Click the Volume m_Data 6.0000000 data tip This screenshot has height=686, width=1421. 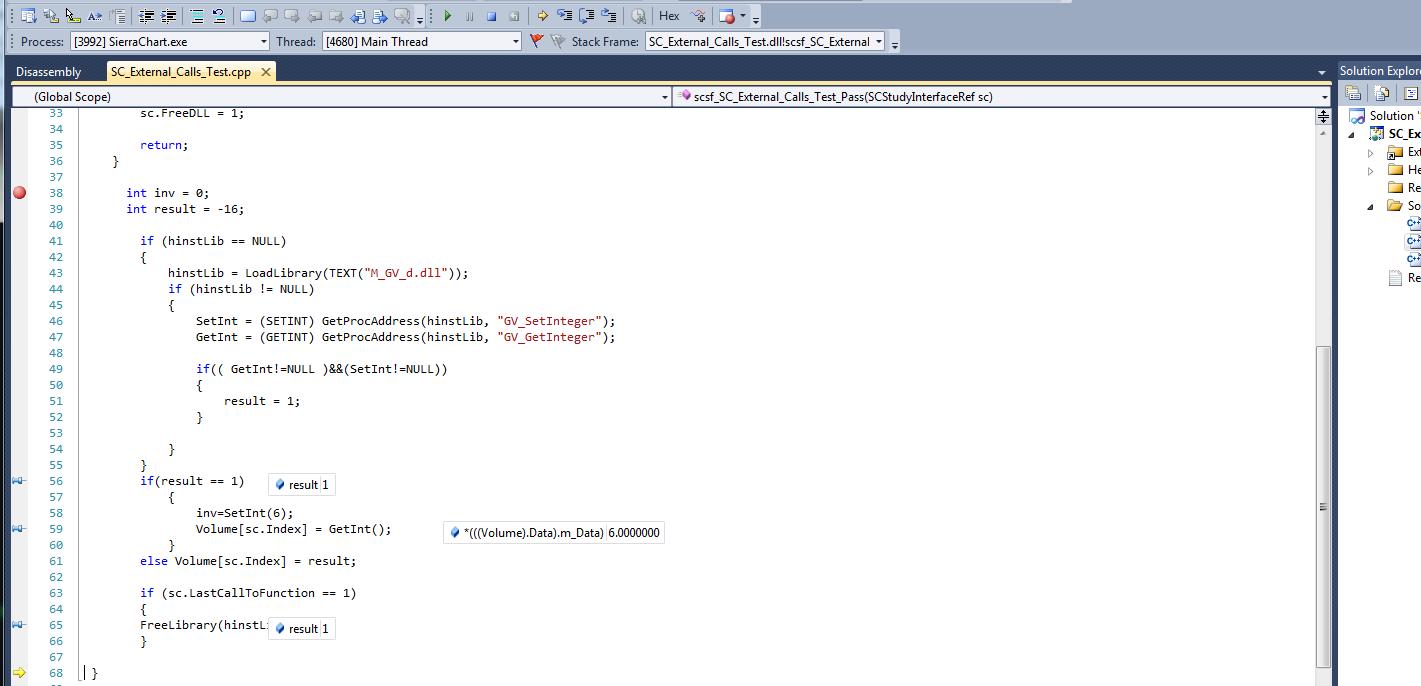tap(554, 533)
